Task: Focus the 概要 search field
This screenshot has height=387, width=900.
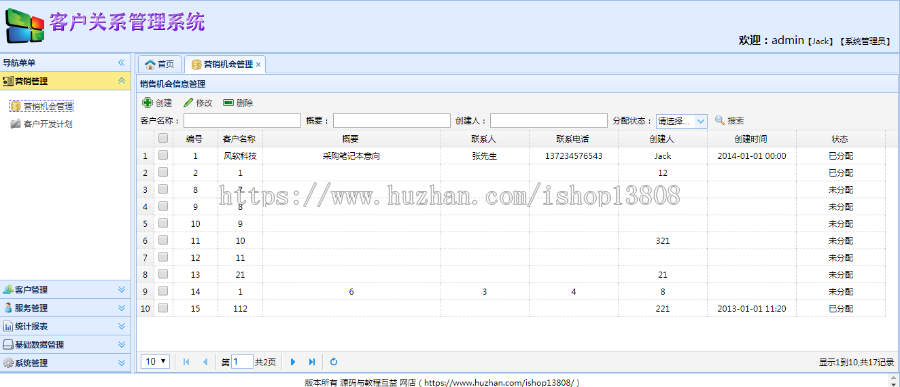Action: 392,121
